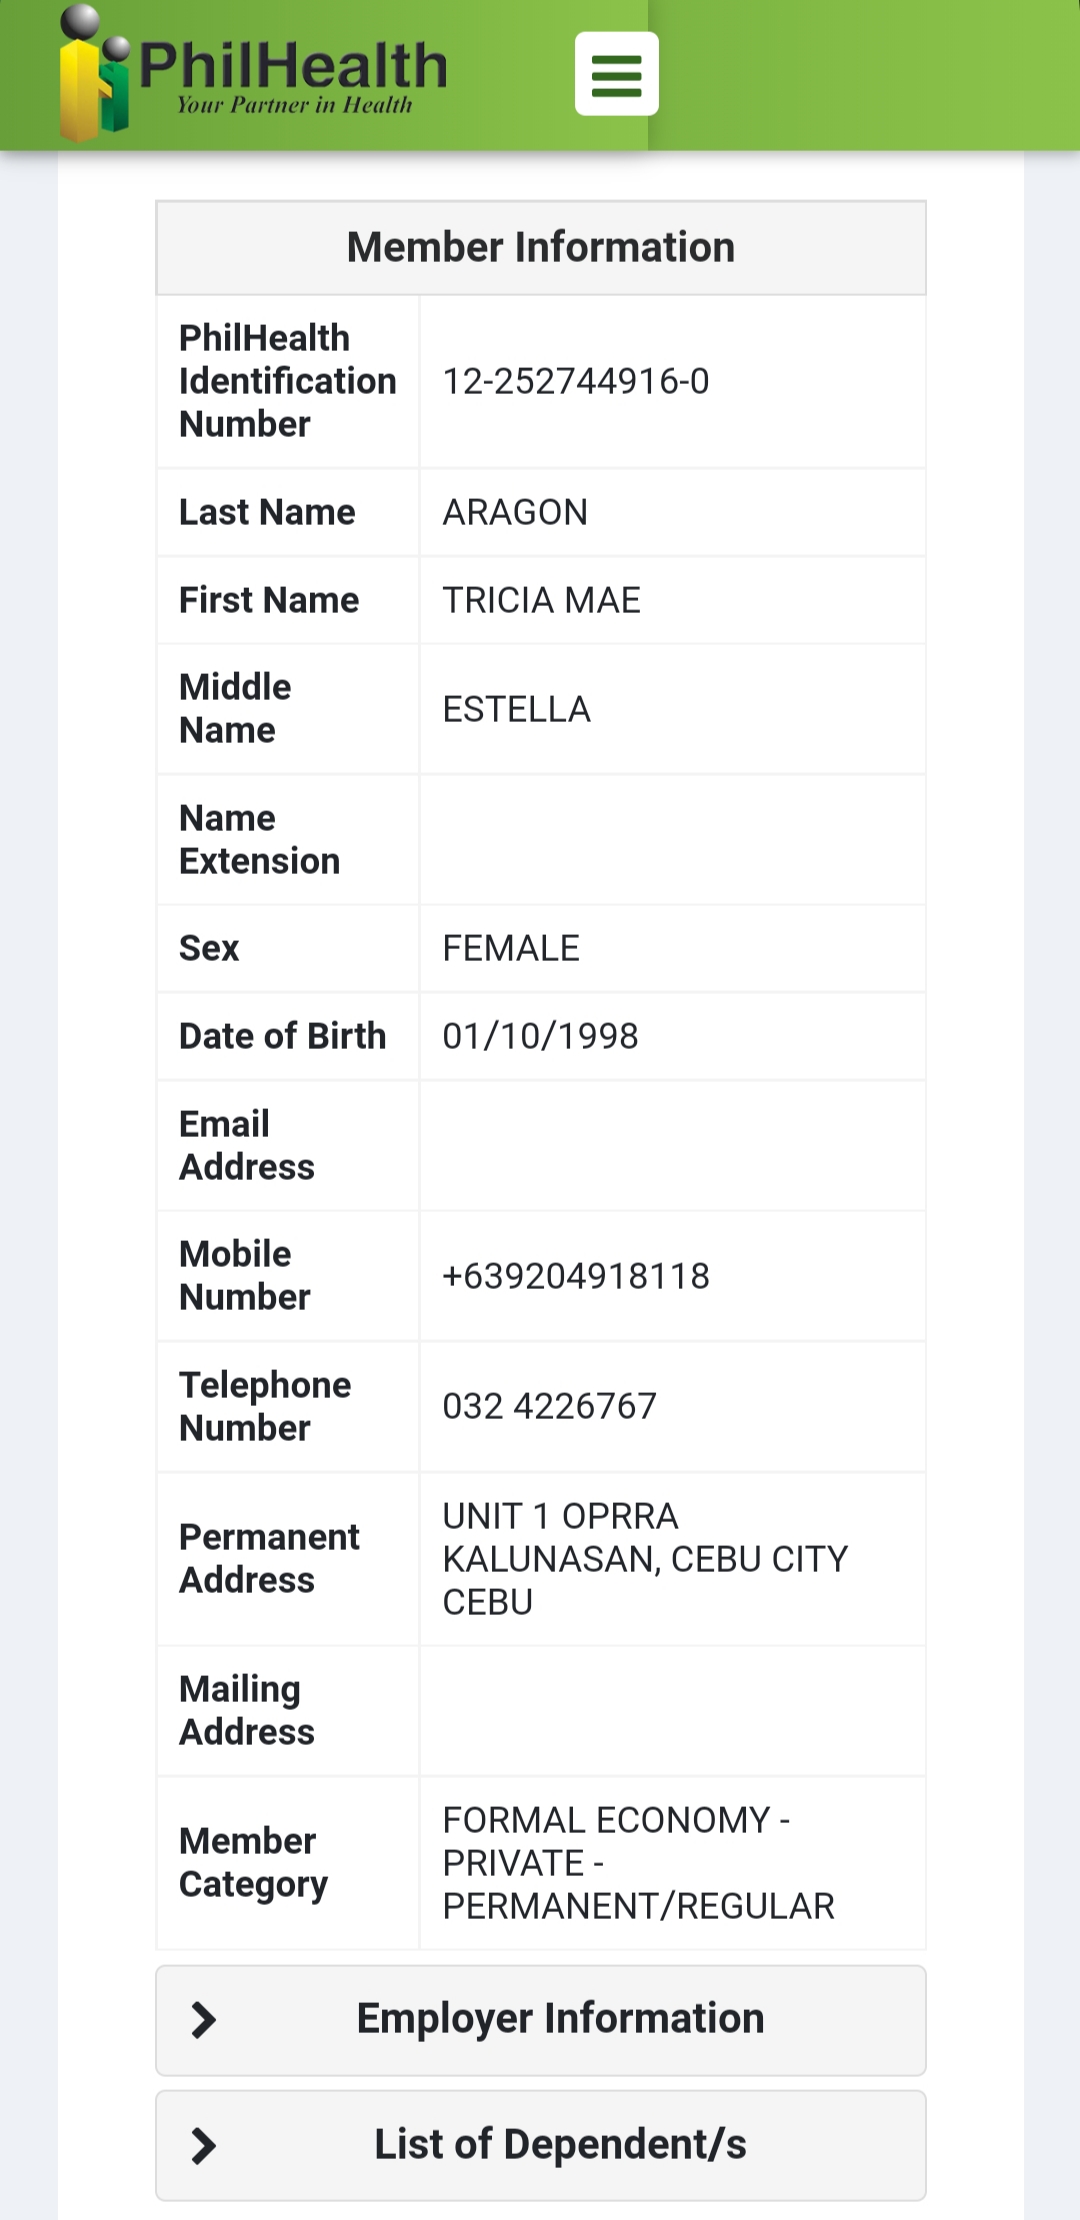Image resolution: width=1080 pixels, height=2220 pixels.
Task: Click the first name value TRICIA MAE
Action: point(541,600)
